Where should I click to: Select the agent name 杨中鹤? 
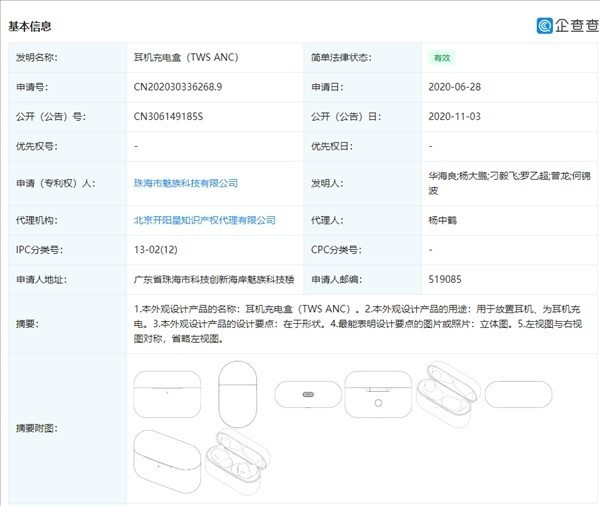(442, 220)
